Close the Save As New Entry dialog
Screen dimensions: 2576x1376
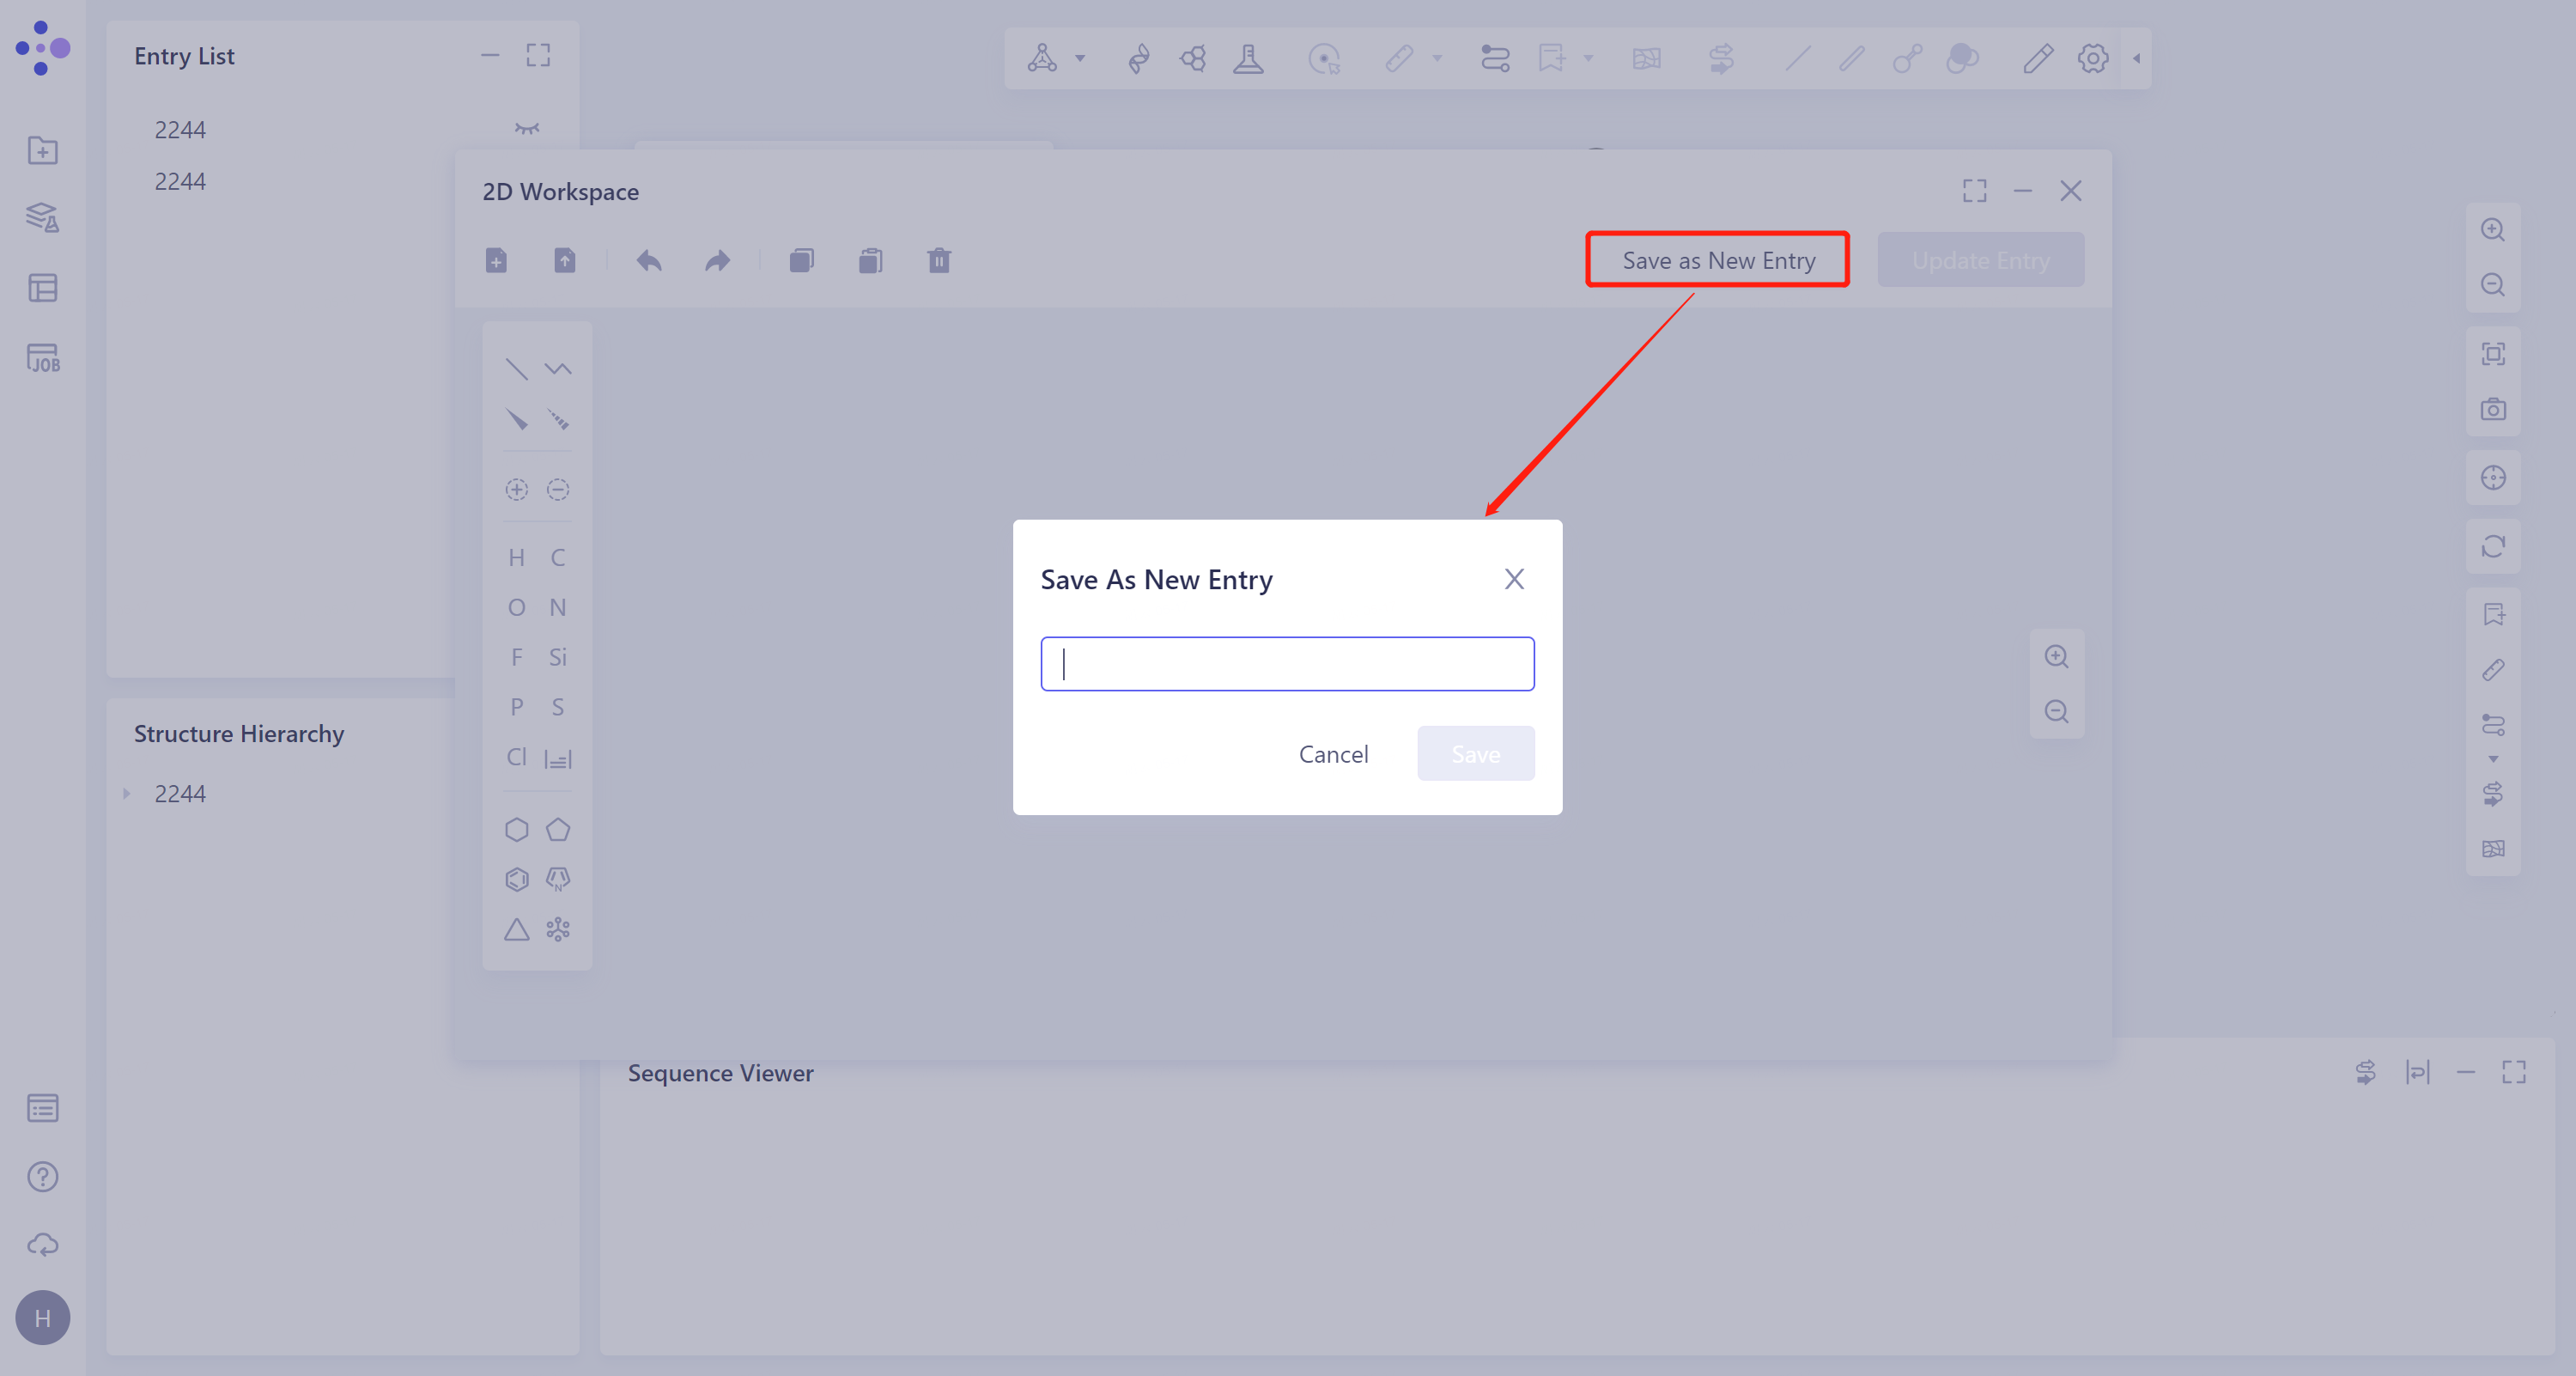coord(1514,579)
